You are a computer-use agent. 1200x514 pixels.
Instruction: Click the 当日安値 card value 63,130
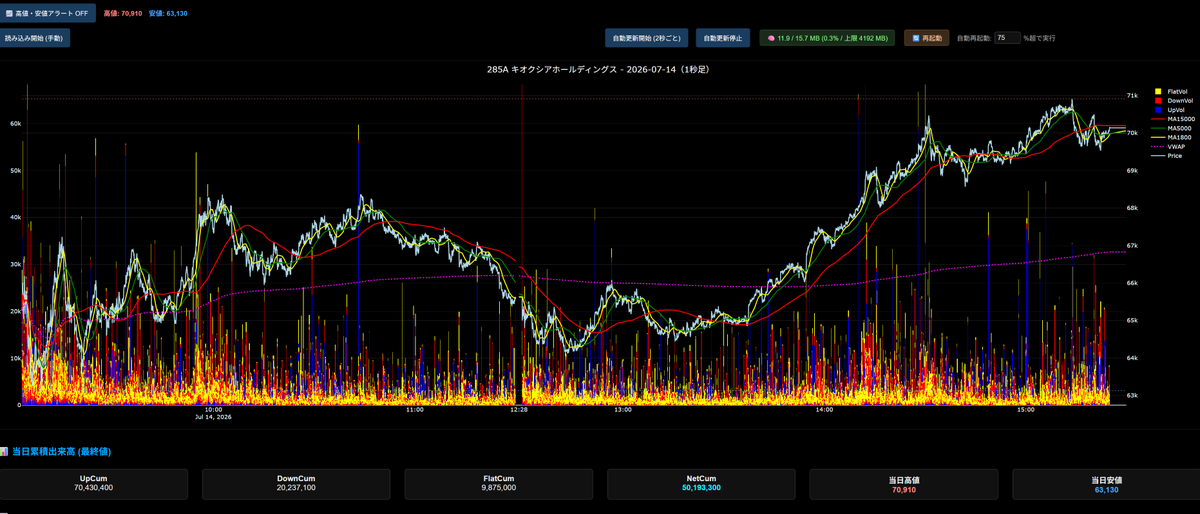coord(1106,491)
